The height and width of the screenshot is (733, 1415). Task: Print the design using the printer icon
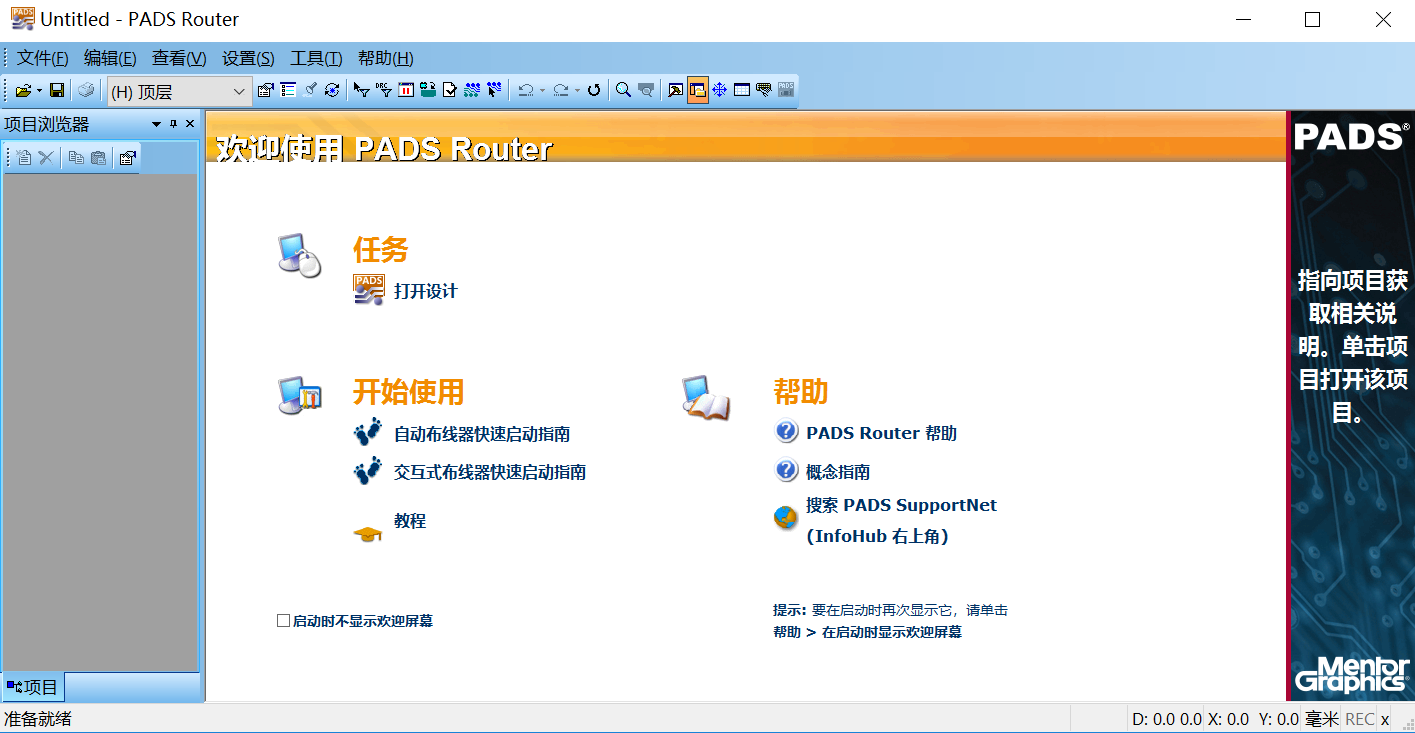point(86,90)
